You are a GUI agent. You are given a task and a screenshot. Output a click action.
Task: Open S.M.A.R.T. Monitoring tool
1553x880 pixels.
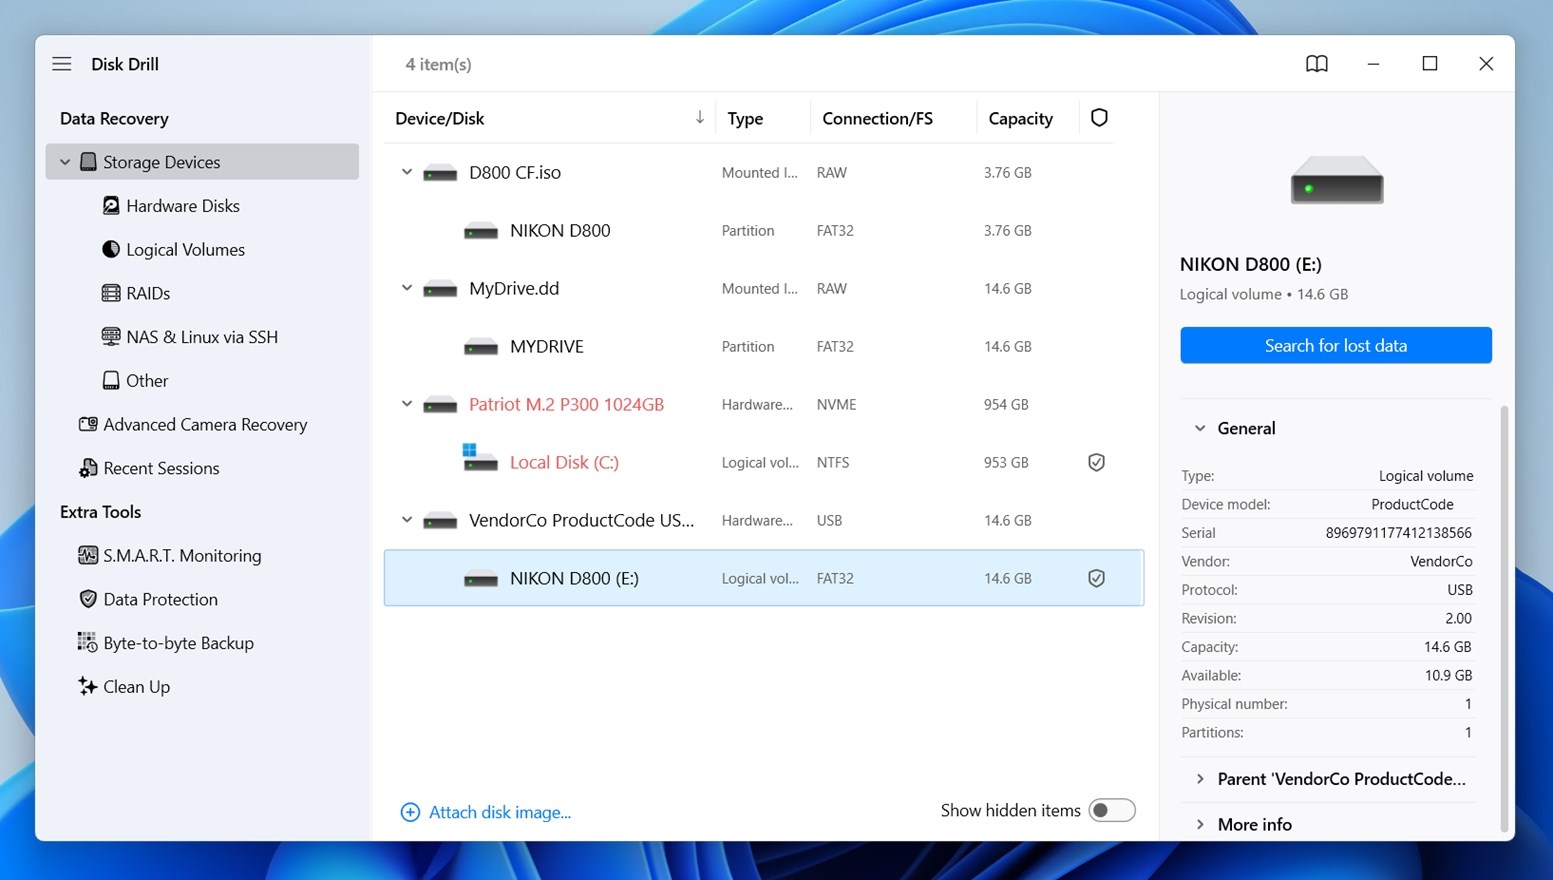pyautogui.click(x=182, y=555)
